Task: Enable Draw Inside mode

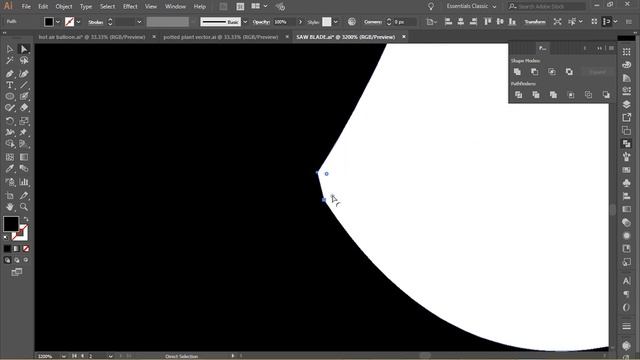Action: point(26,260)
